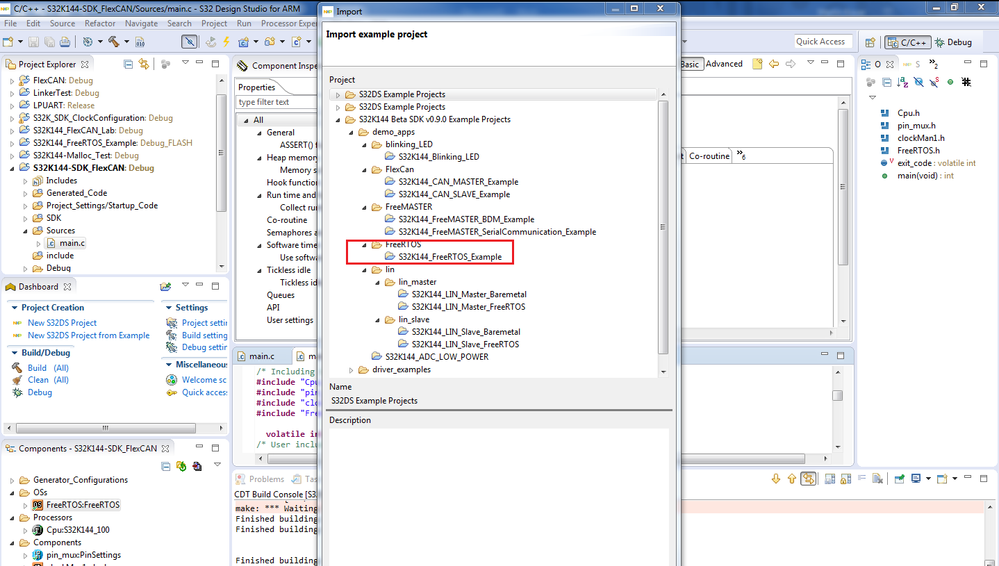Expand FreeRTOS:FreeRTOS in Components view
999x566 pixels.
pos(25,505)
